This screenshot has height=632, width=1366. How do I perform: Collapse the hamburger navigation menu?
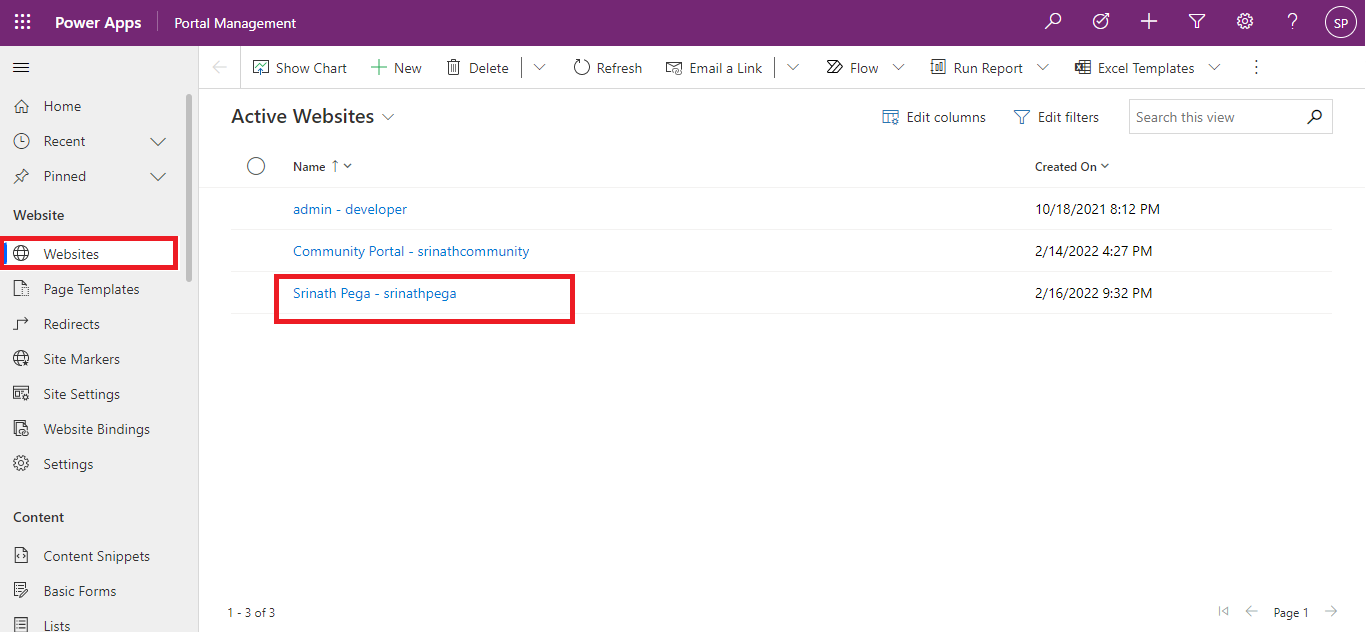pos(21,68)
